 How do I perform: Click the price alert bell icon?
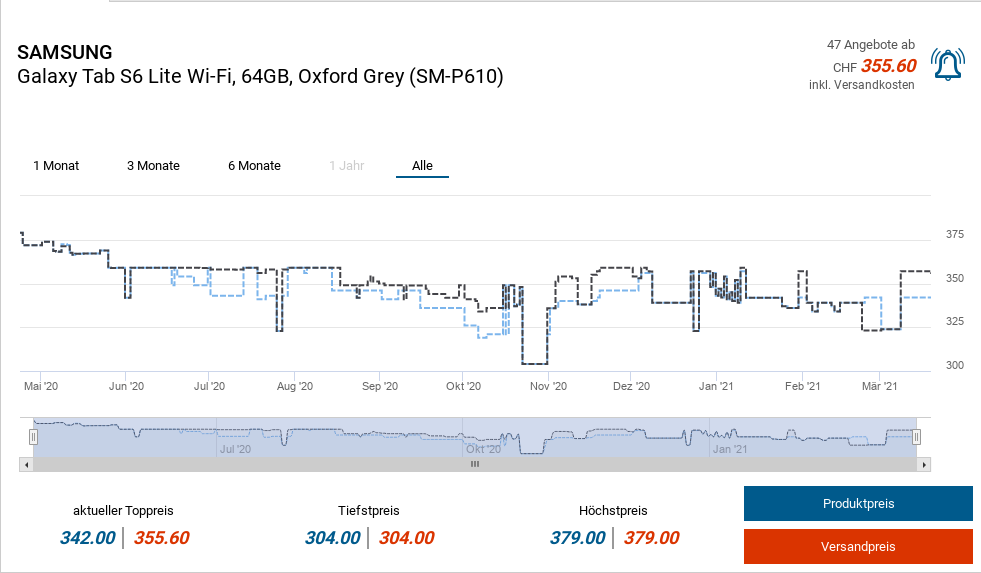[x=945, y=65]
